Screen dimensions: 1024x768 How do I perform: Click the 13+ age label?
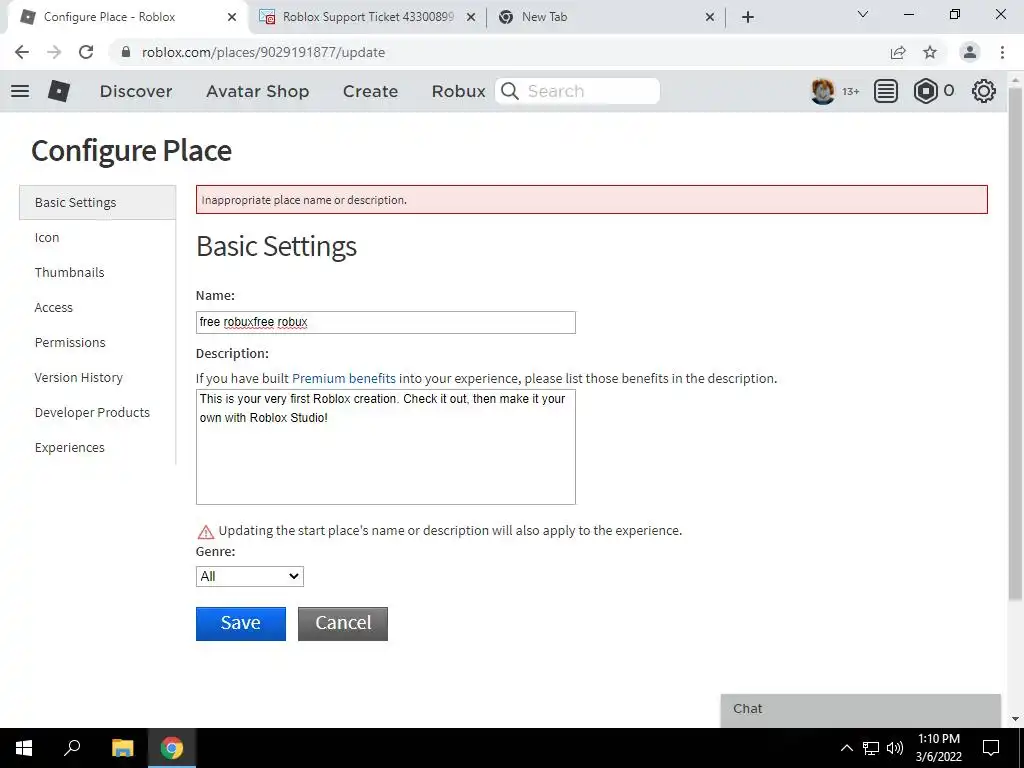coord(850,91)
